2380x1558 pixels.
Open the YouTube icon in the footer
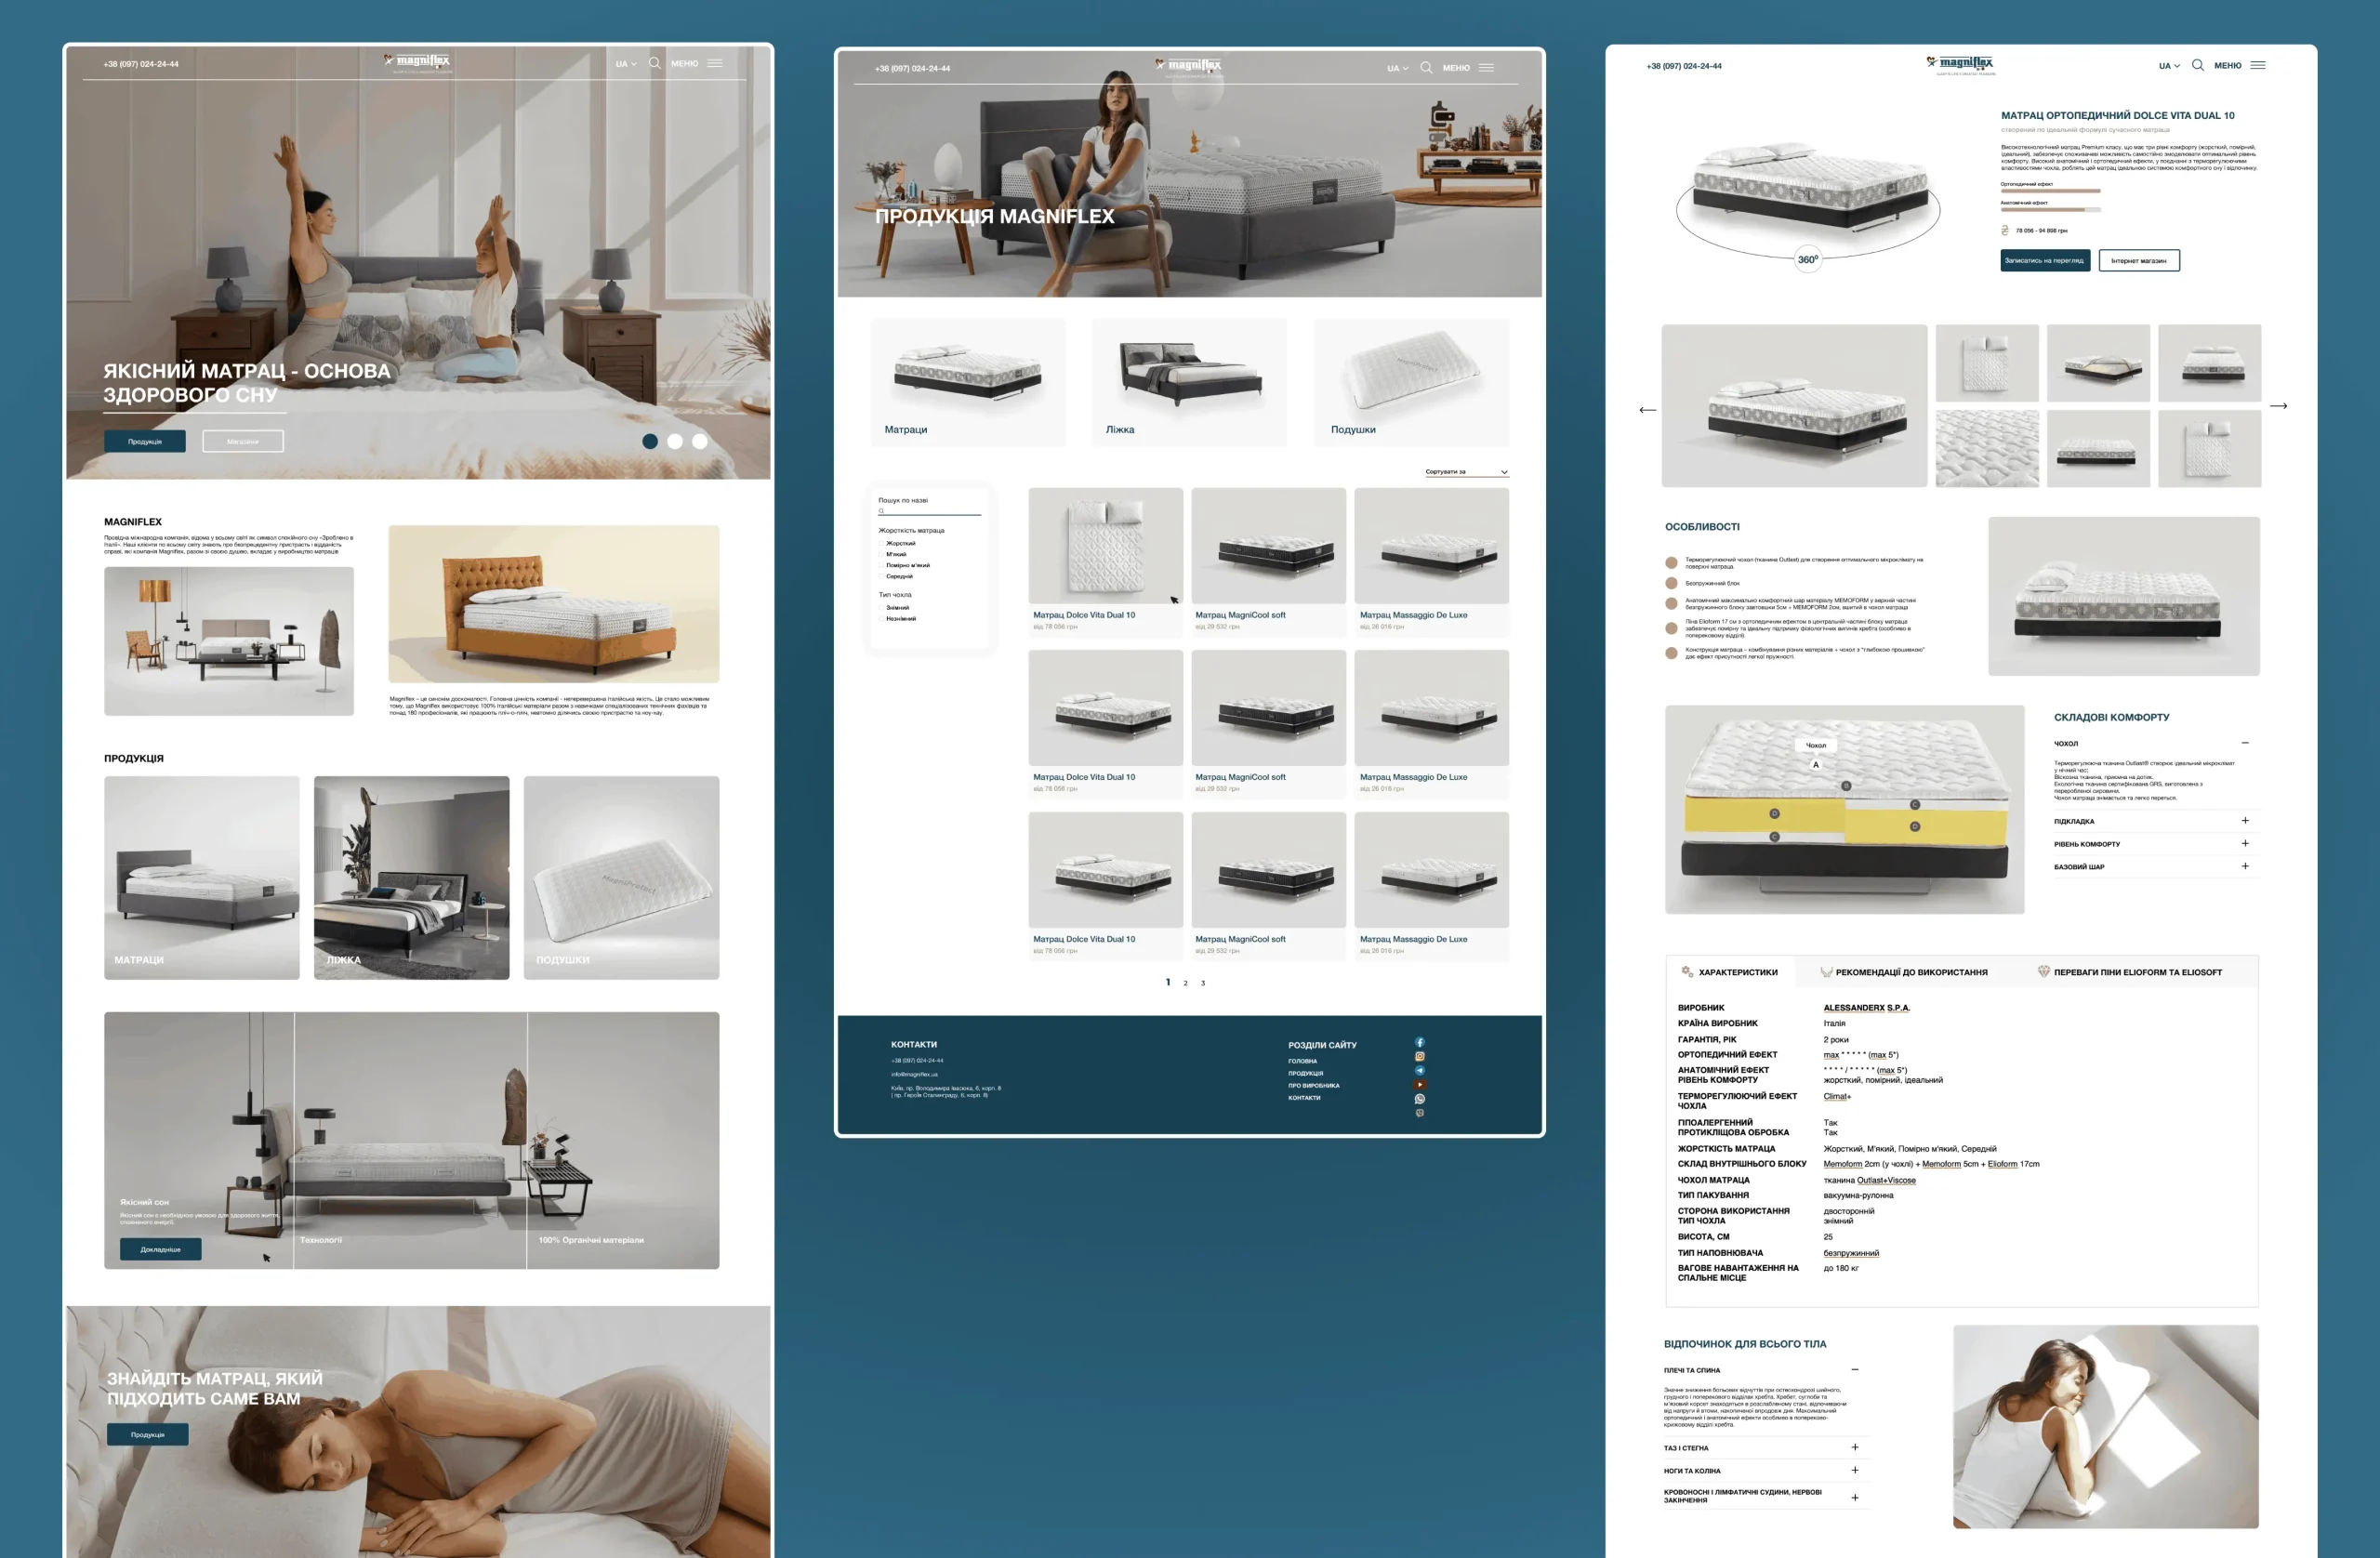(x=1419, y=1084)
